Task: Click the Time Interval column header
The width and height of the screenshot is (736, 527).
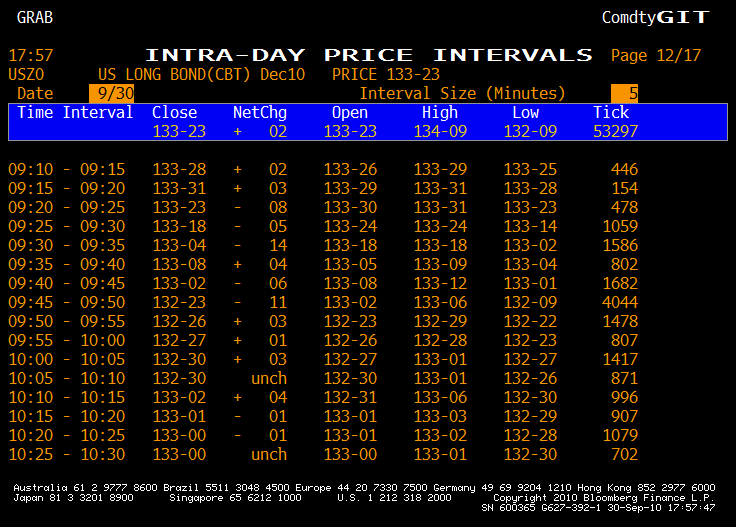Action: (75, 112)
